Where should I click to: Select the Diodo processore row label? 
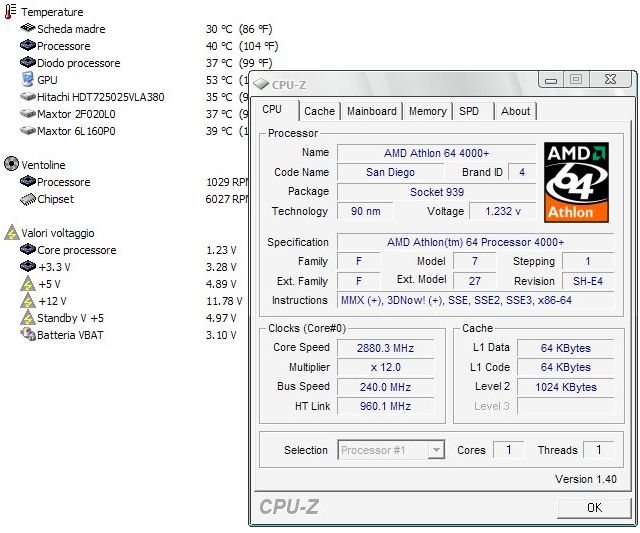click(79, 63)
